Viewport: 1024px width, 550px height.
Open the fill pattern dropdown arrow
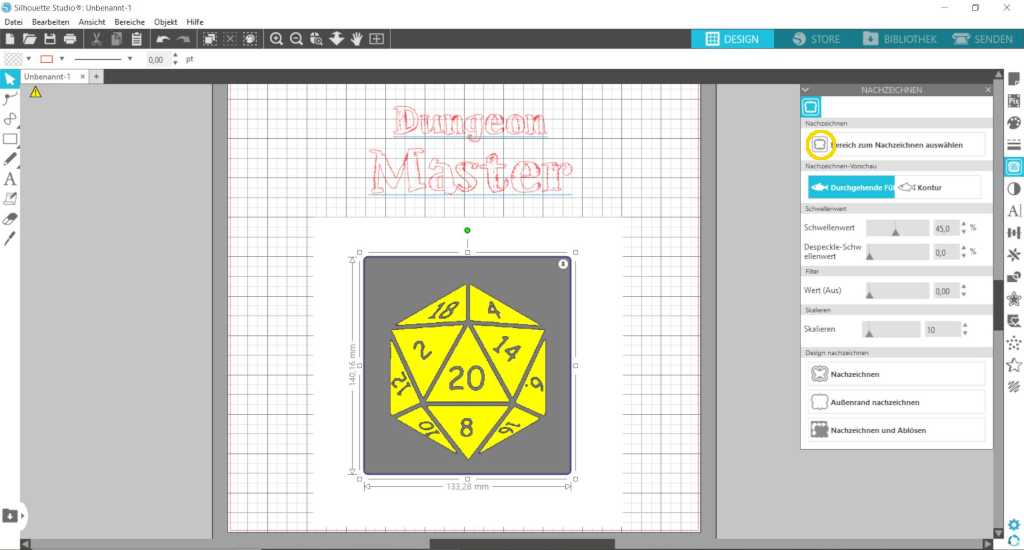click(x=29, y=59)
